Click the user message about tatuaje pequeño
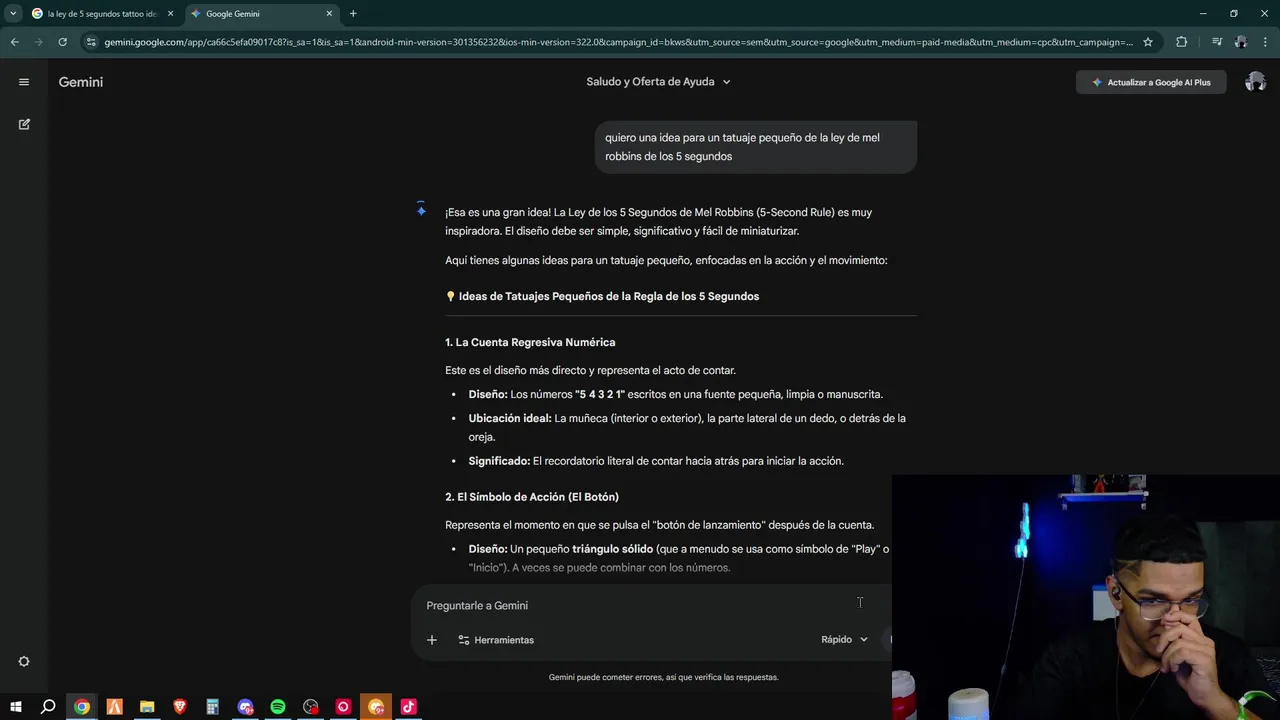 756,147
